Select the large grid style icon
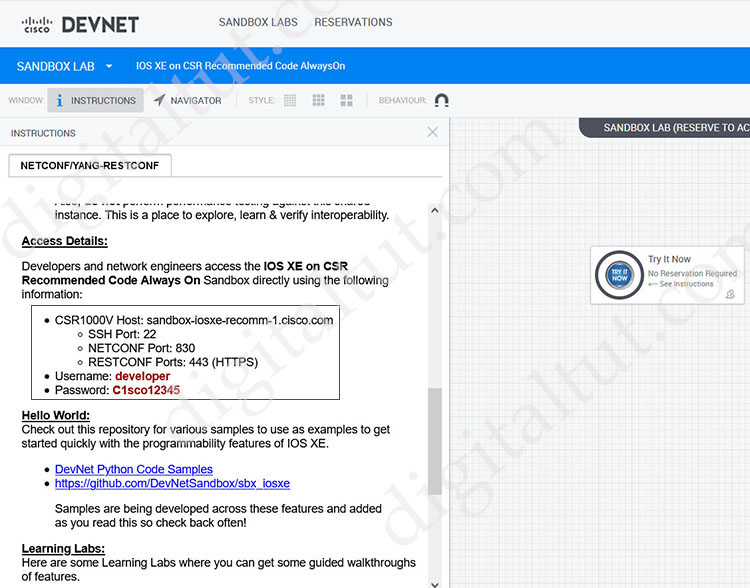750x588 pixels. [x=346, y=100]
